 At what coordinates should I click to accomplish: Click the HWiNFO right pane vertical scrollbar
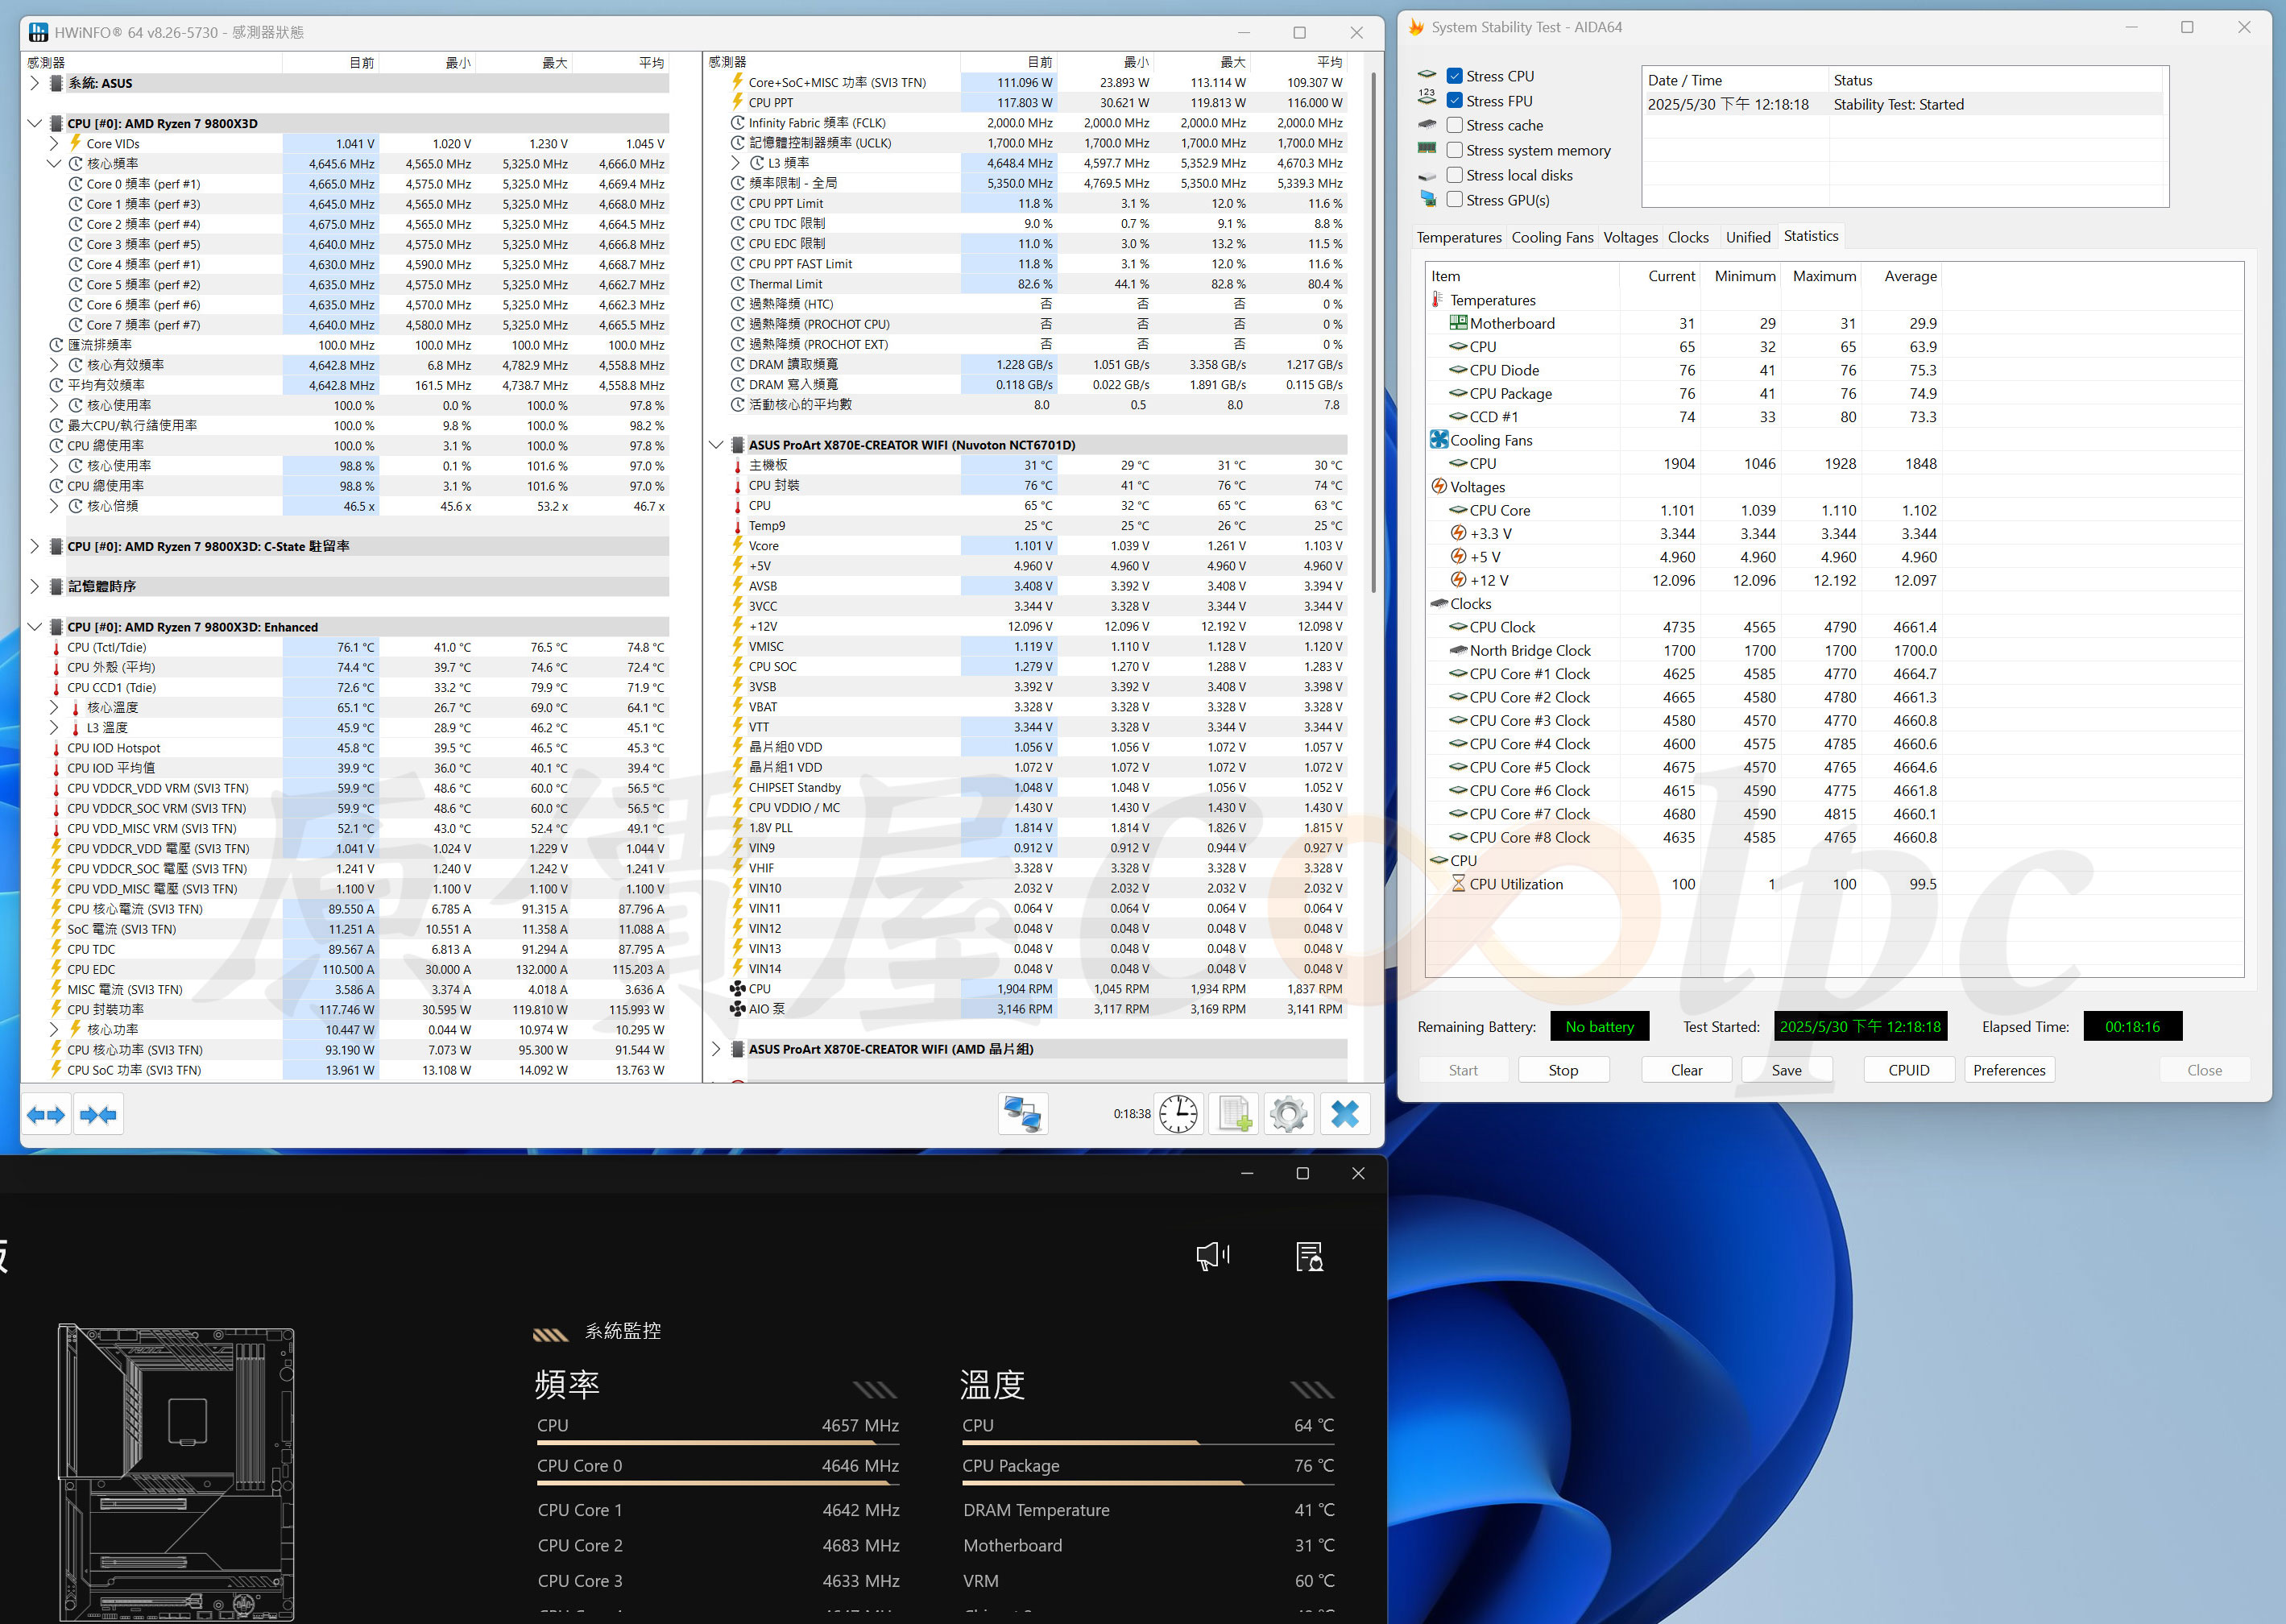[1374, 332]
